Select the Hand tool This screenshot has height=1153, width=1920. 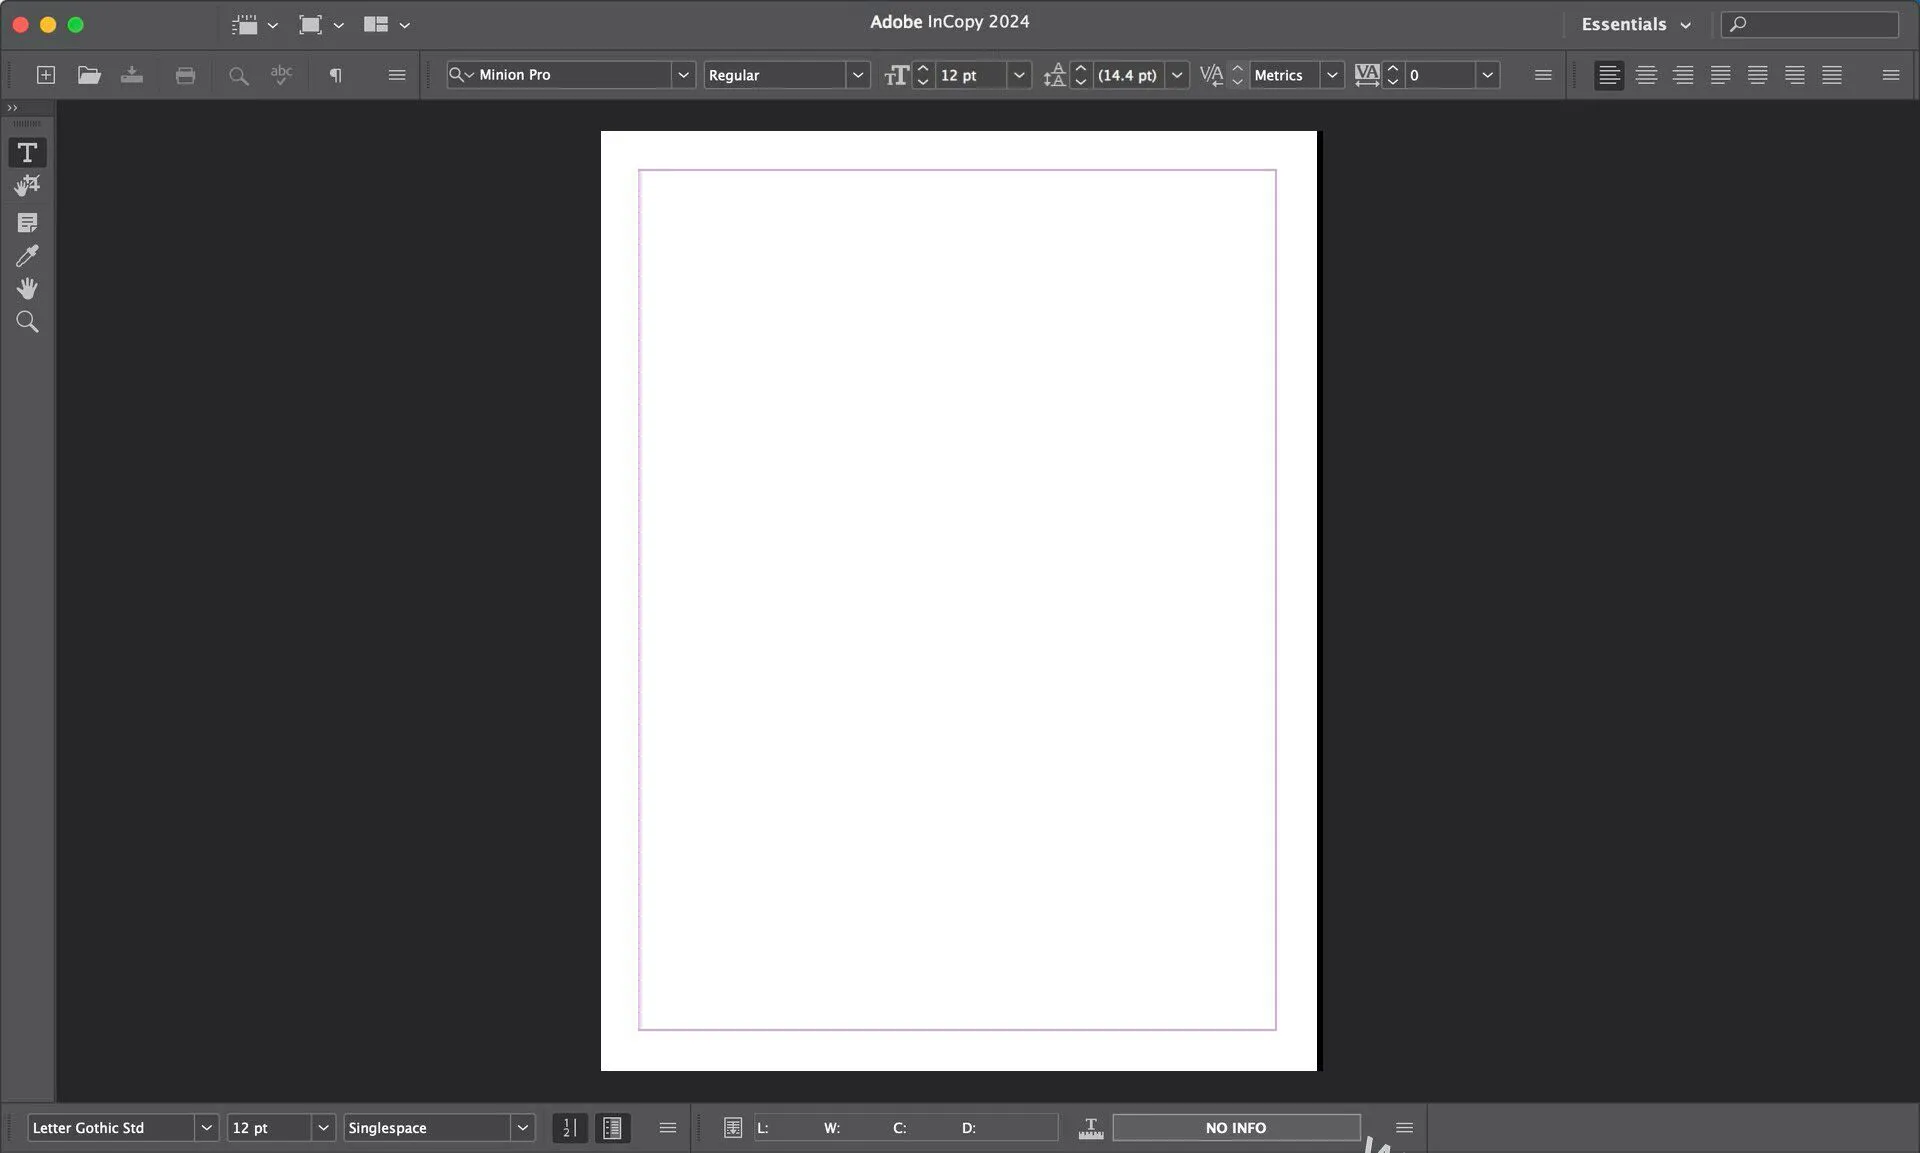27,289
